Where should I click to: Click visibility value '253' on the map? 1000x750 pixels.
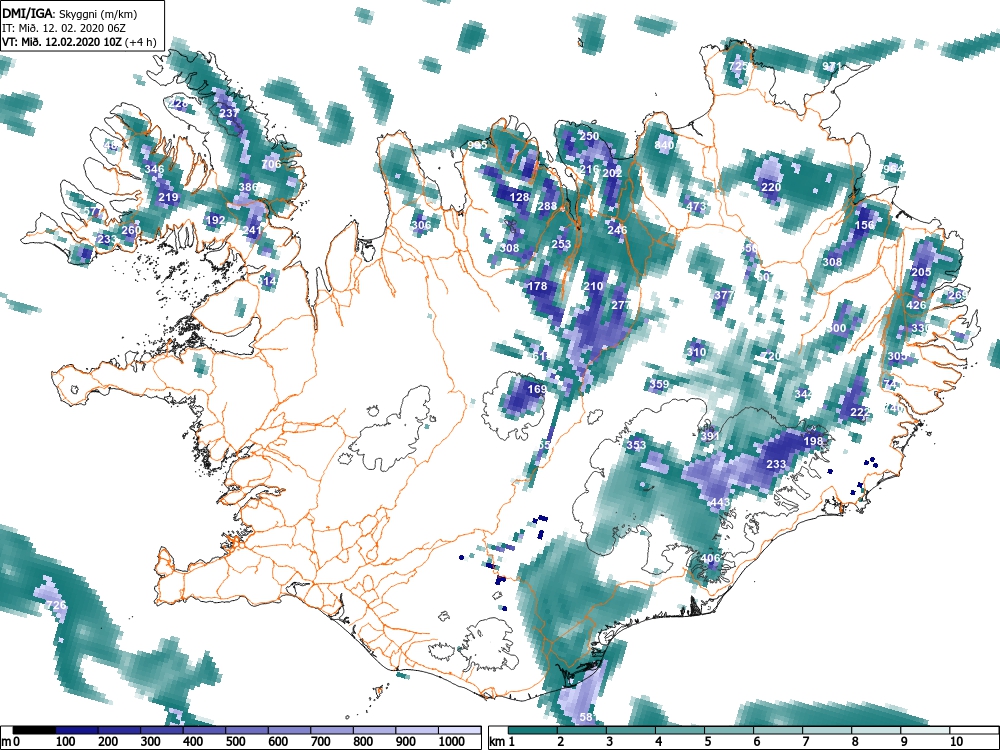click(561, 244)
